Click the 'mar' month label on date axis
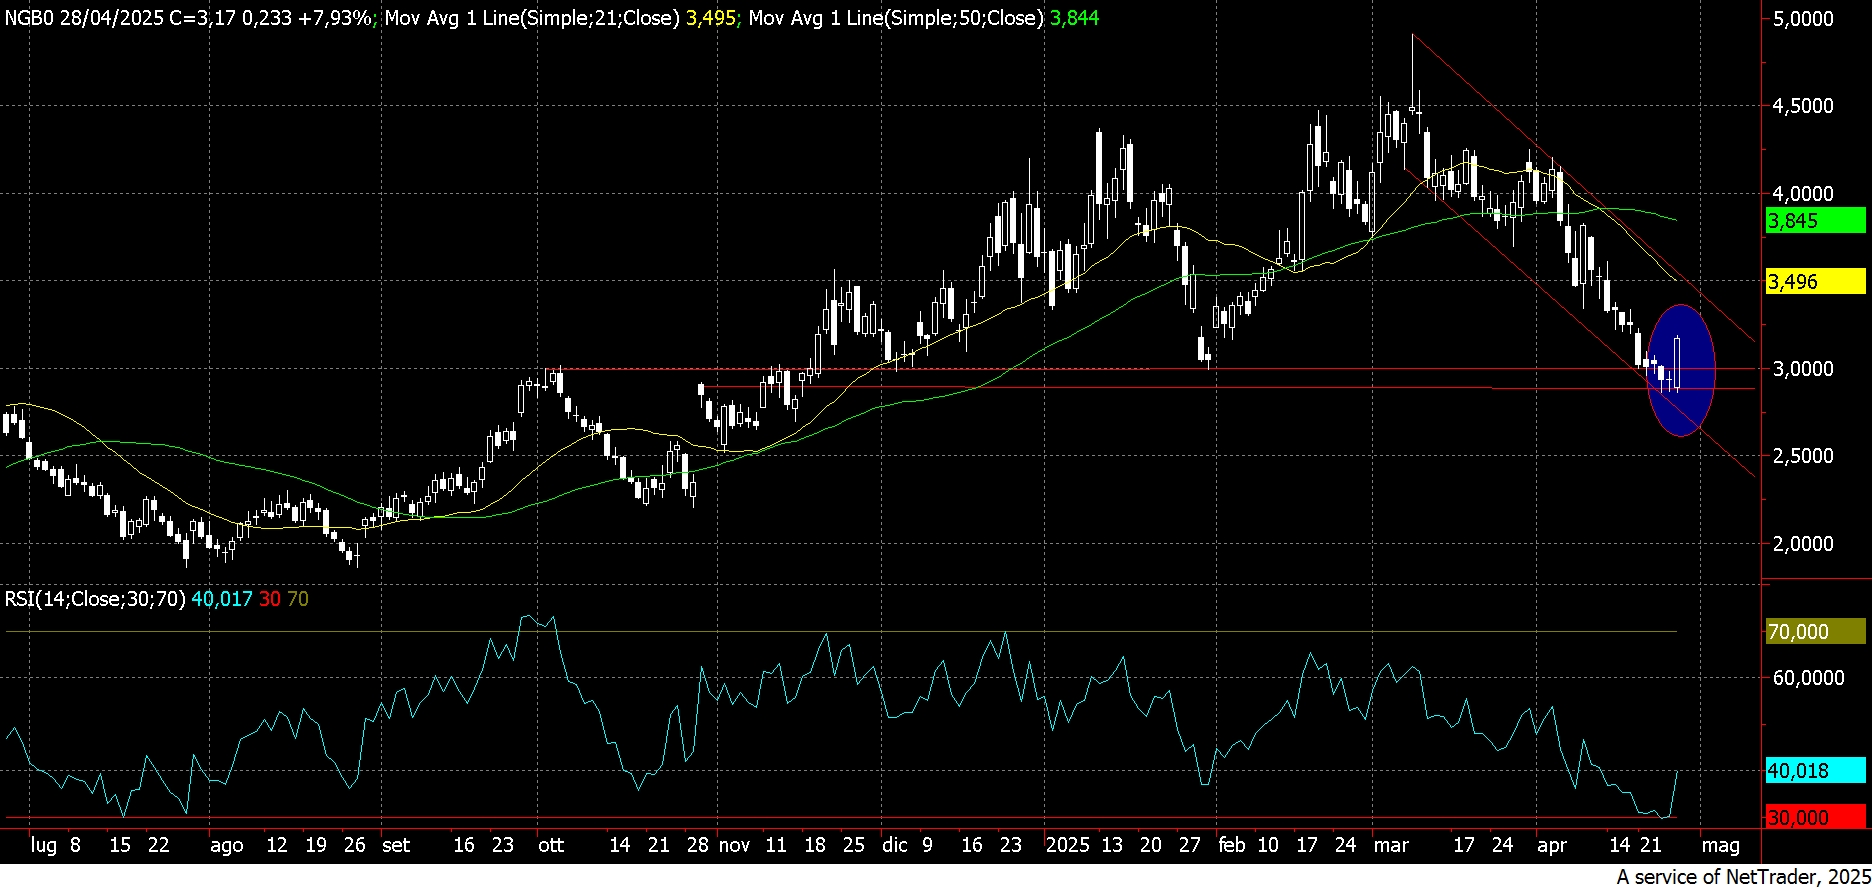Viewport: 1872px width, 888px height. pos(1391,845)
